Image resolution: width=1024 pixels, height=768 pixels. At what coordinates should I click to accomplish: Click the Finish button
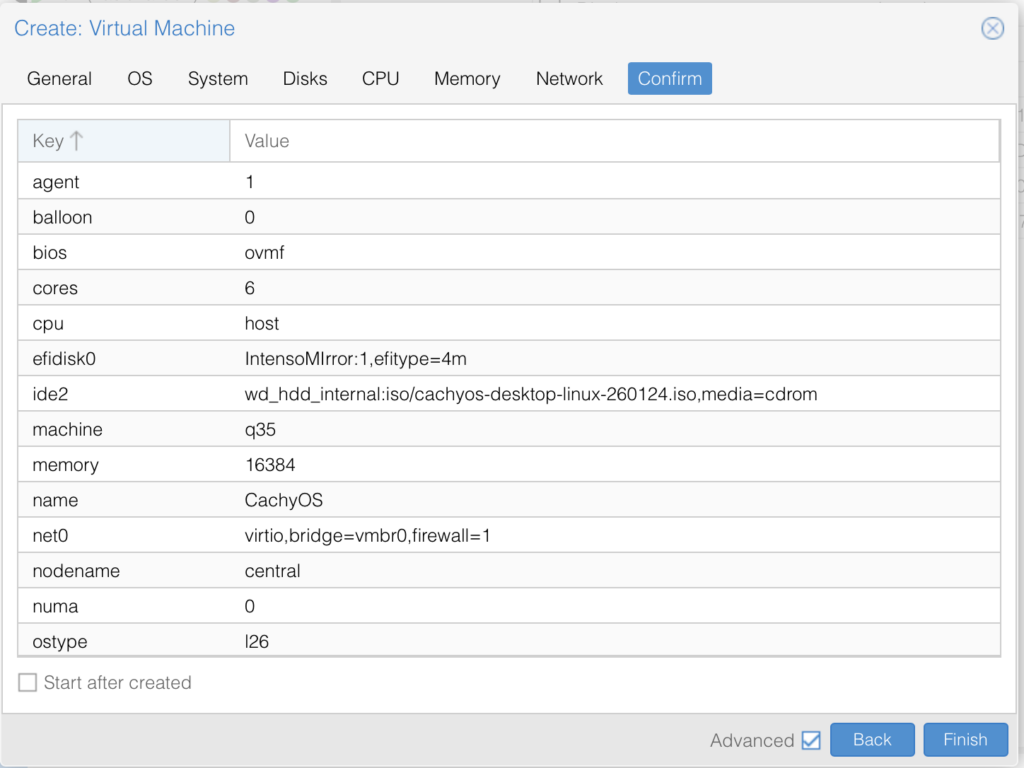pos(965,740)
